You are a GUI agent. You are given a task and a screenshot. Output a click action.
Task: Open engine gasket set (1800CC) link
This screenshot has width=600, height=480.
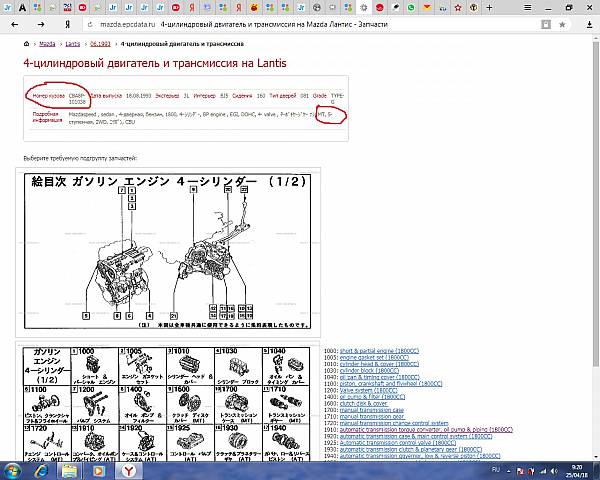tap(374, 357)
